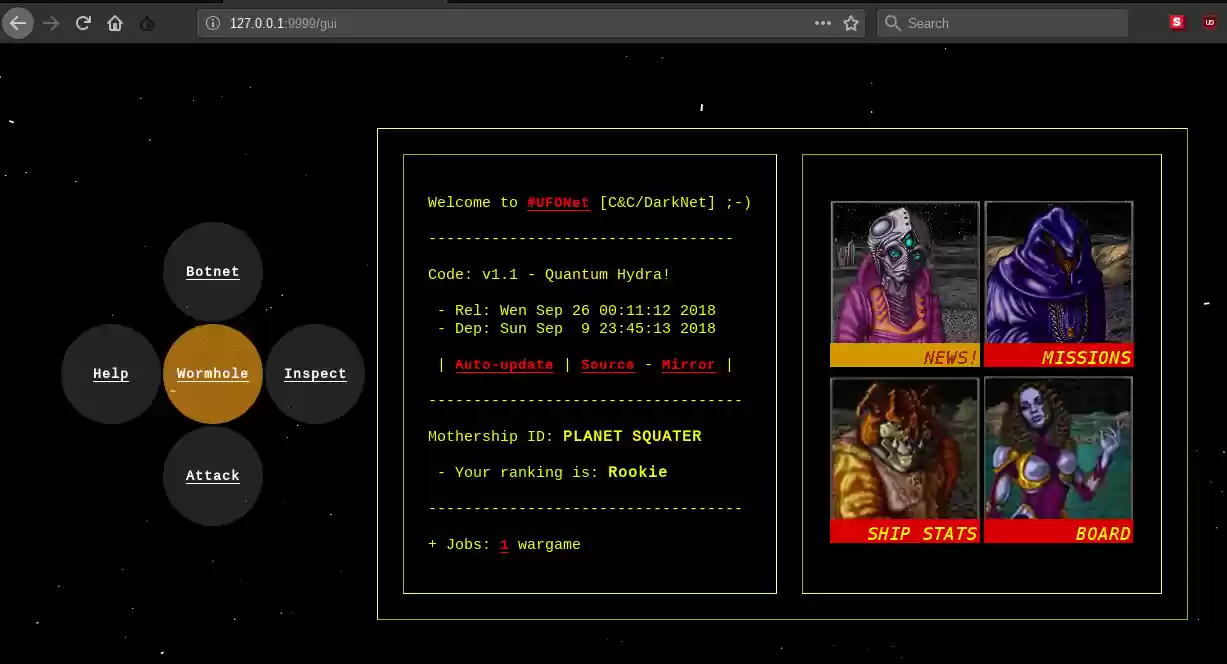This screenshot has width=1227, height=664.
Task: Click the browser back arrow button
Action: pos(18,23)
